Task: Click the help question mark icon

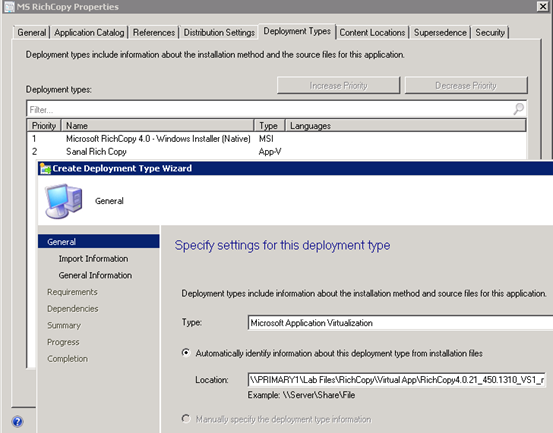Action: click(x=17, y=421)
